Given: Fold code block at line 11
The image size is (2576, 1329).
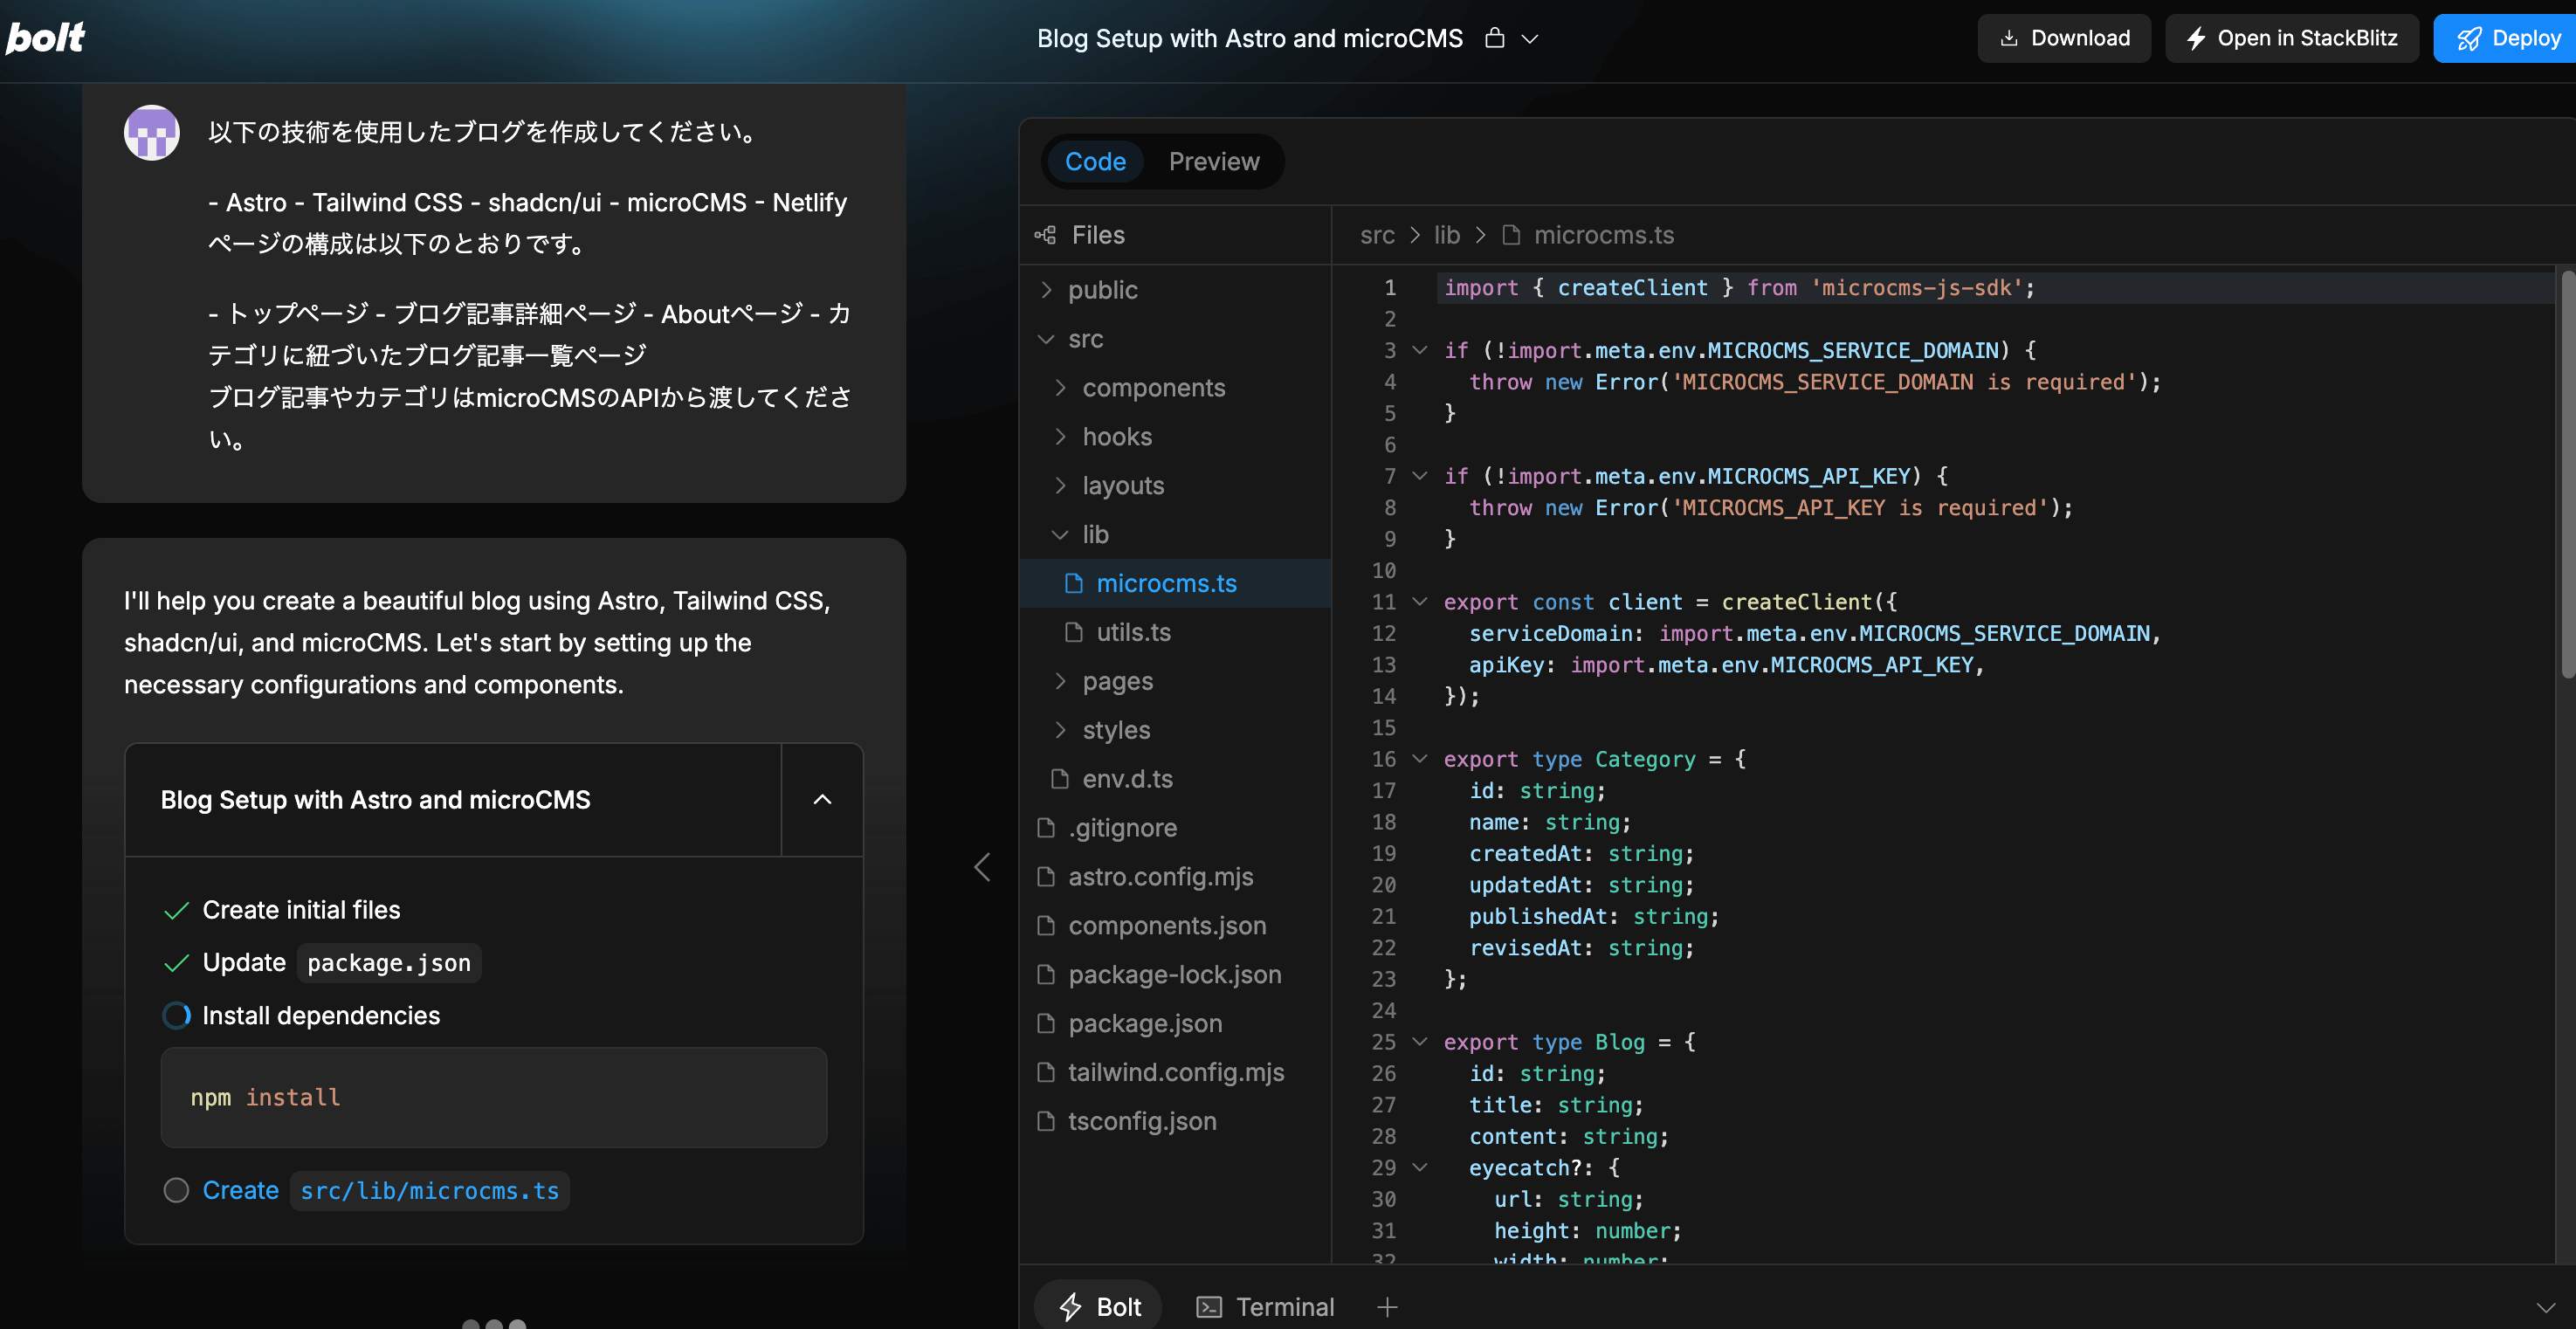Looking at the screenshot, I should (1419, 602).
